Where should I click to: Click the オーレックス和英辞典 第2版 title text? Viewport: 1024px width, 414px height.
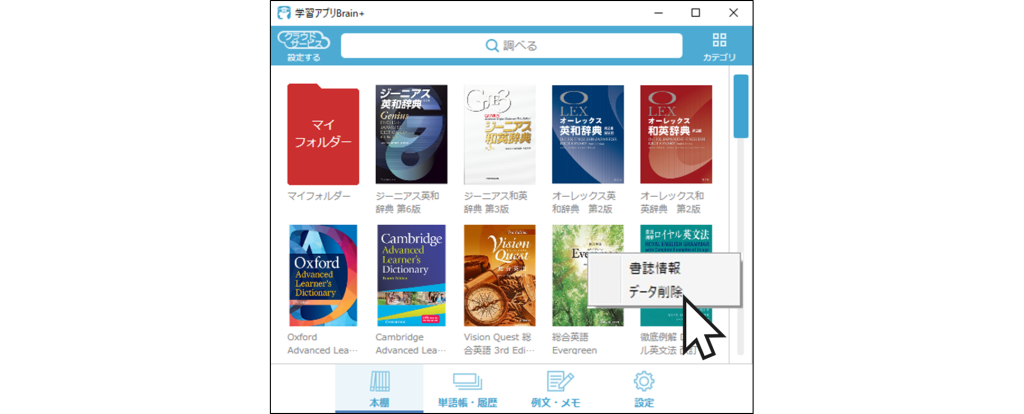click(672, 202)
